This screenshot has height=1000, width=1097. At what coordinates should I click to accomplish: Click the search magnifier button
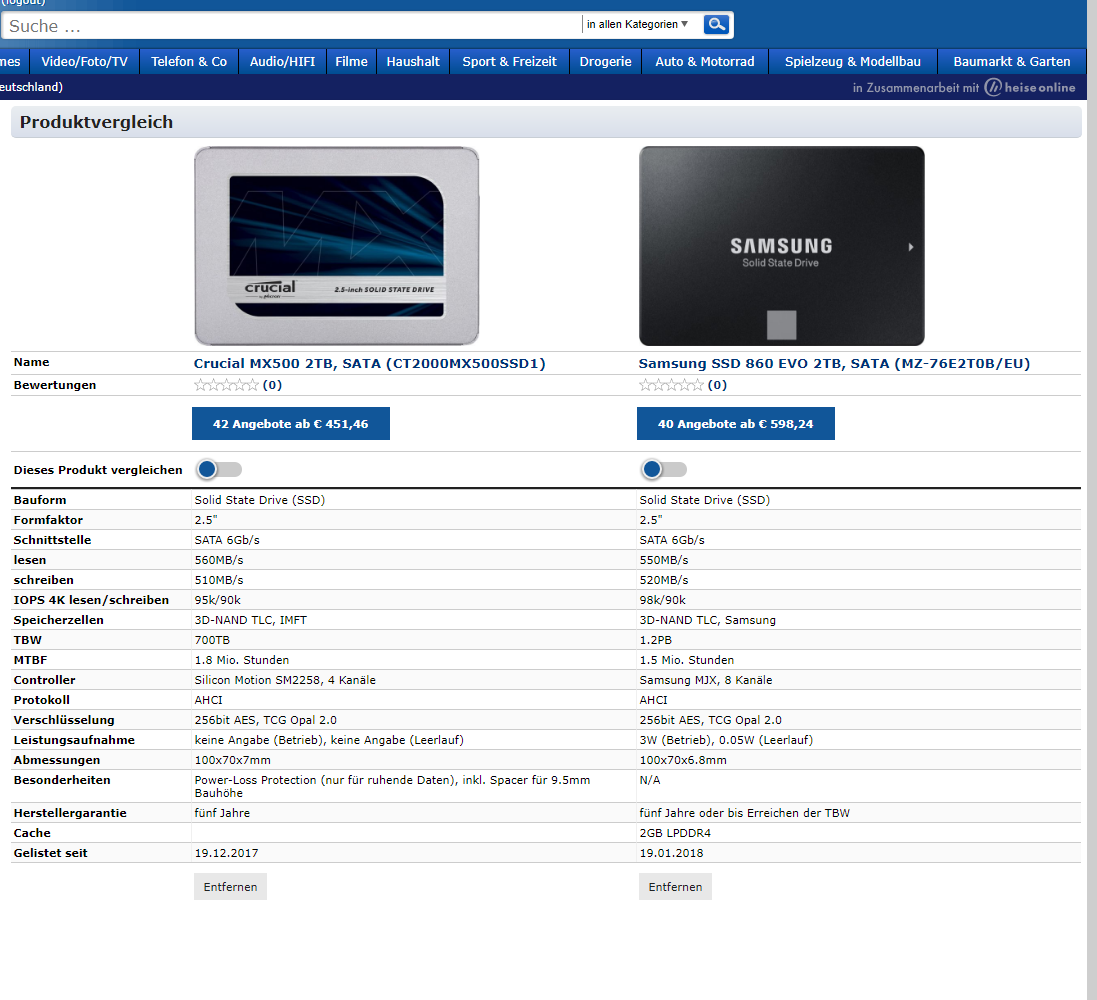tap(716, 24)
